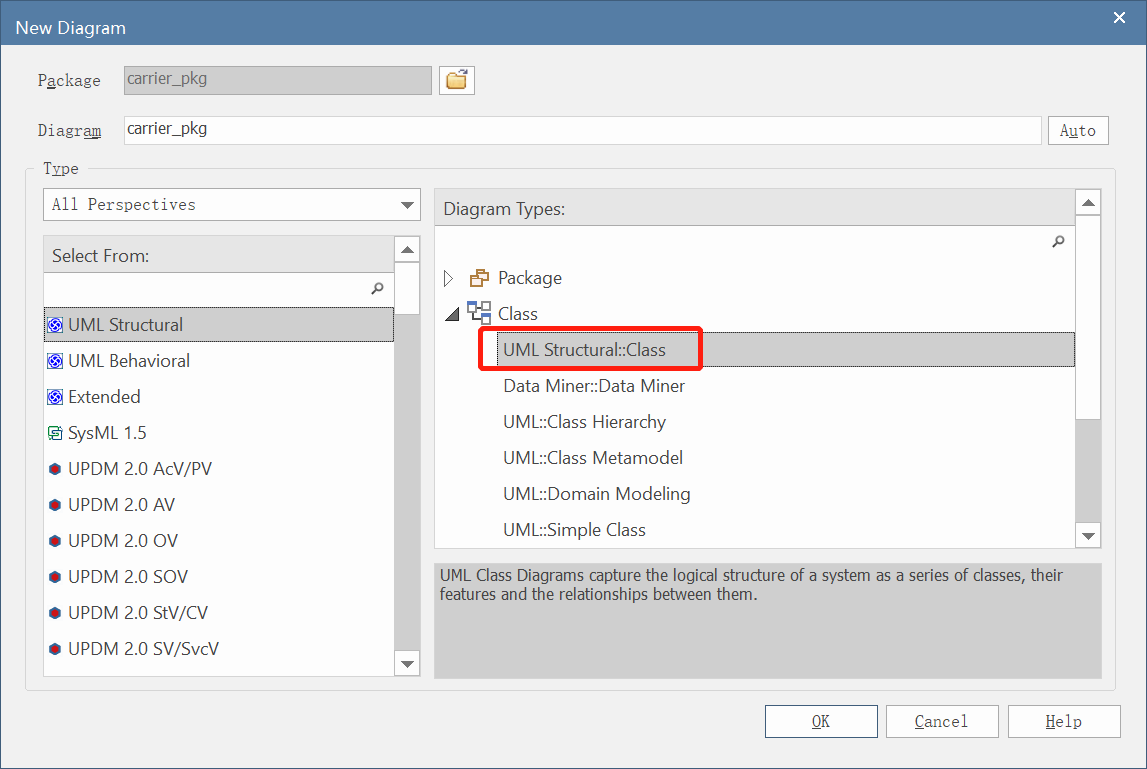Click the UPDM 2.0 AcV/PV icon
This screenshot has height=769, width=1147.
pyautogui.click(x=55, y=469)
